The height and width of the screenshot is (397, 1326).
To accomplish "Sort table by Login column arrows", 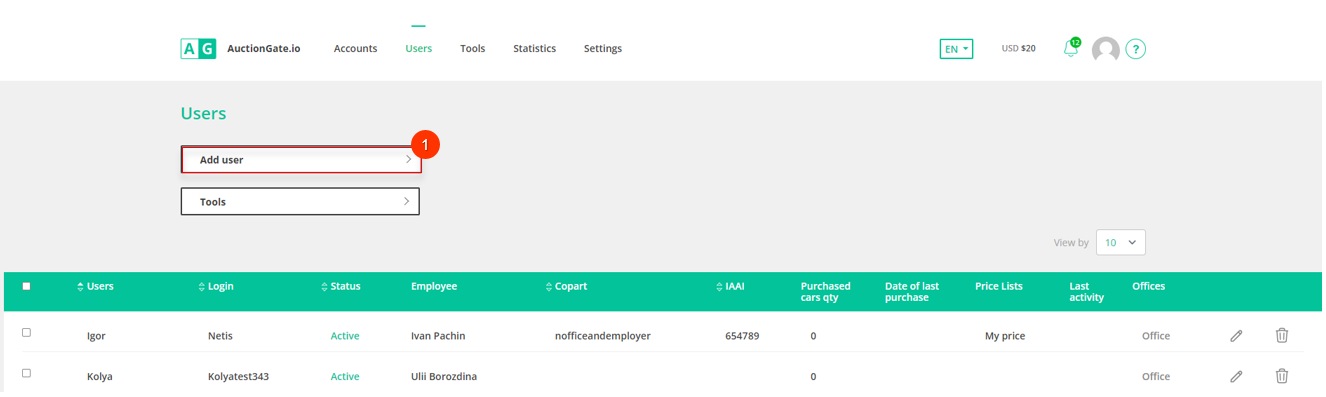I will click(202, 287).
